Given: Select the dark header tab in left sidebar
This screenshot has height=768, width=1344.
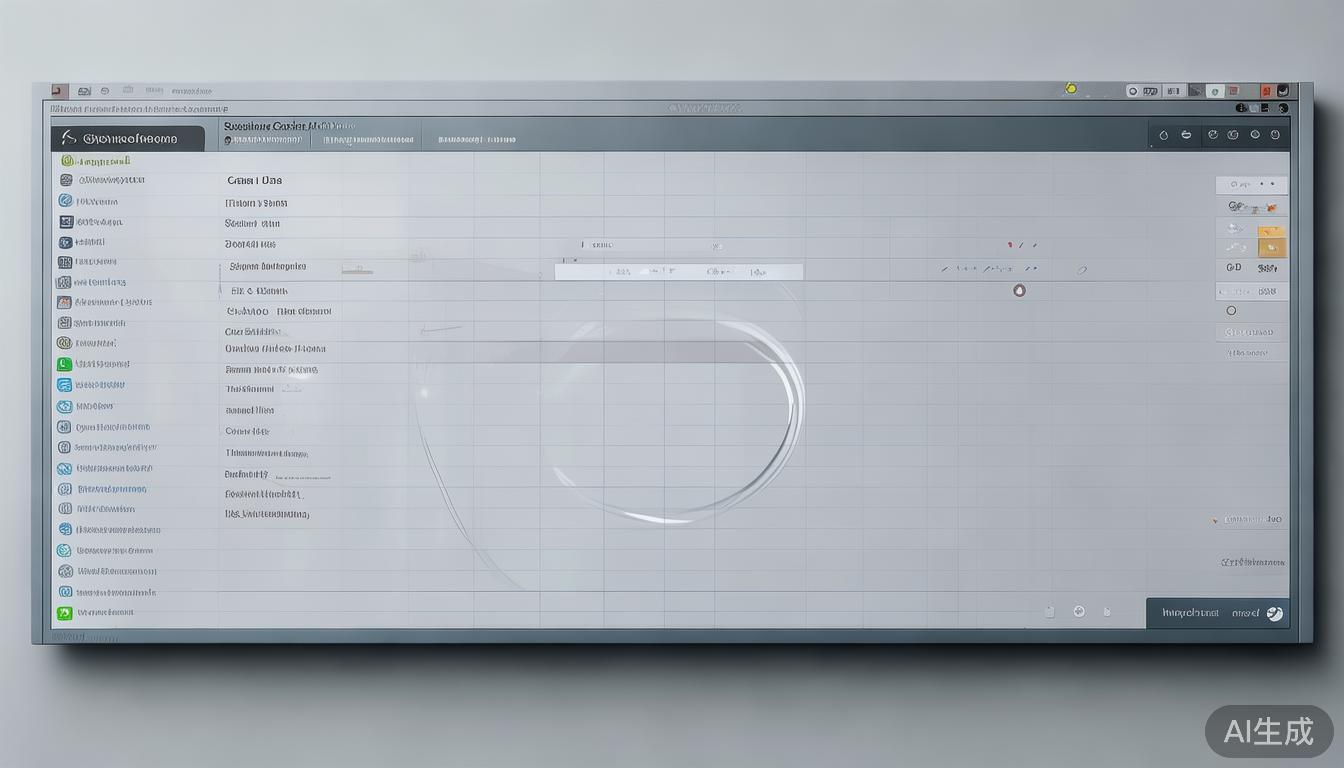Looking at the screenshot, I should pos(127,138).
